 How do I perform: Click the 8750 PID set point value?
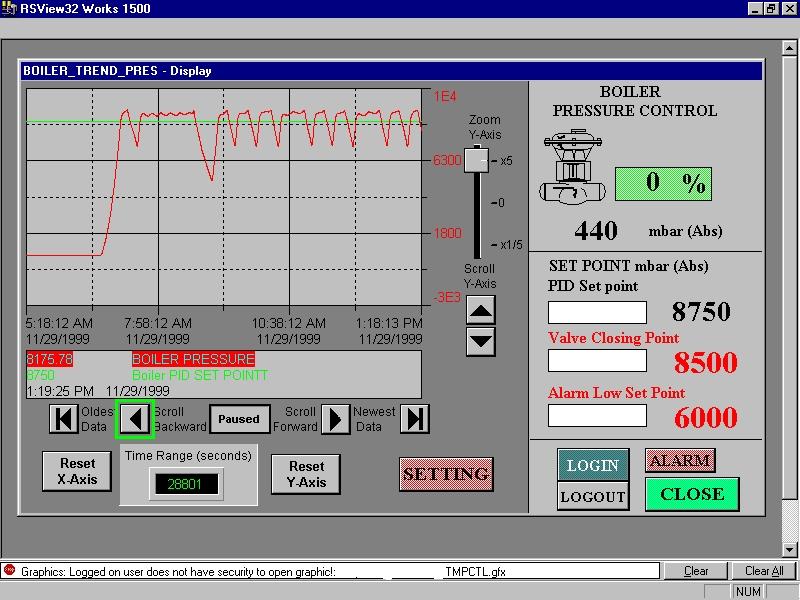[701, 311]
